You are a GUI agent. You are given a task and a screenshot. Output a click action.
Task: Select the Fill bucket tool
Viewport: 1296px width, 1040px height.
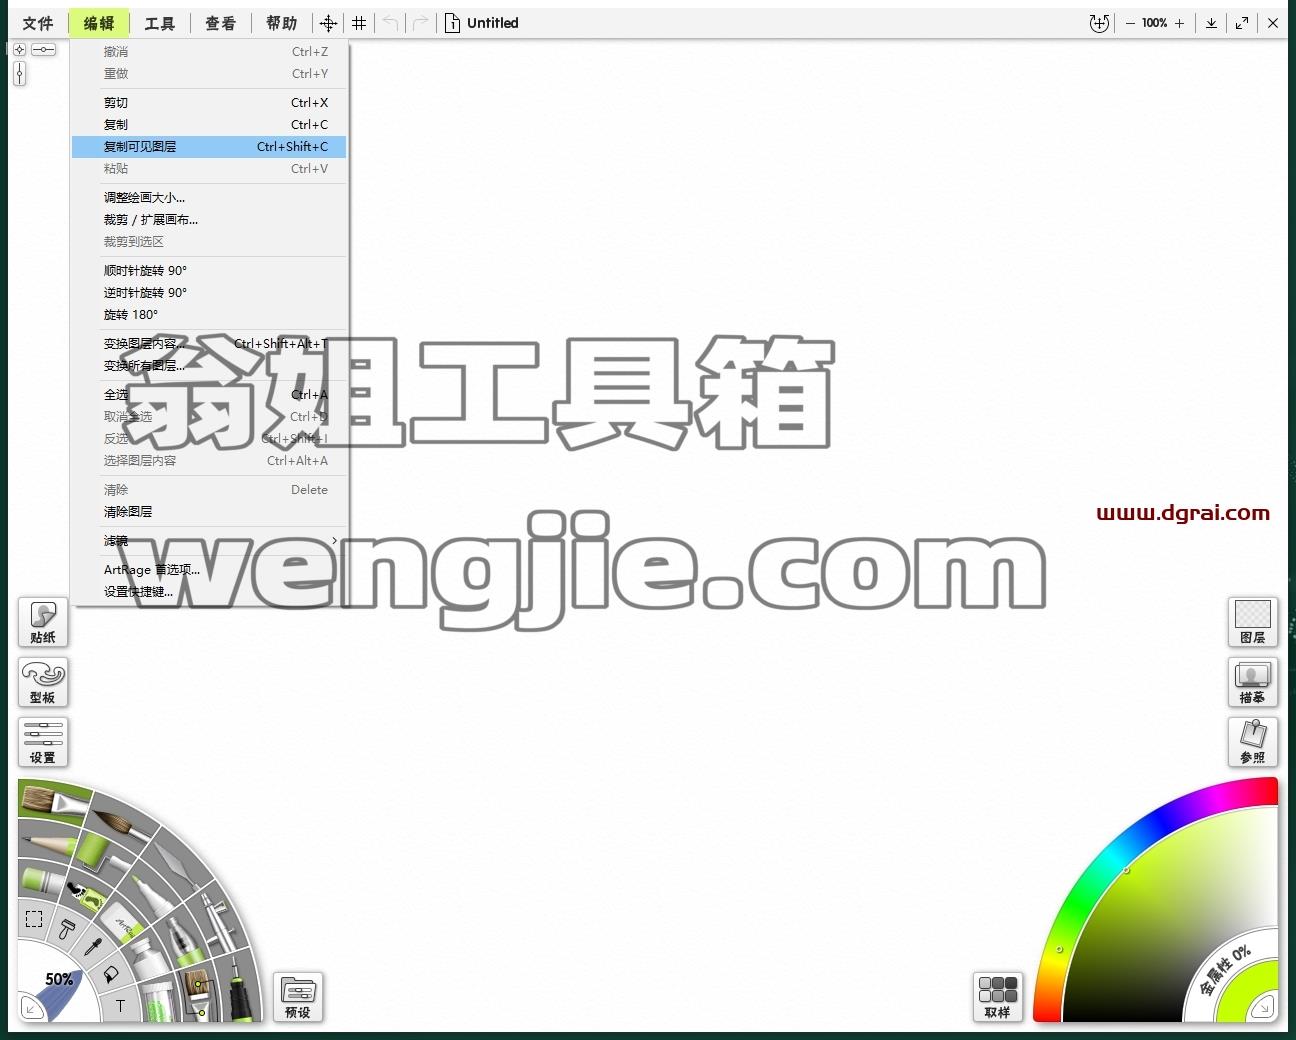pyautogui.click(x=110, y=975)
